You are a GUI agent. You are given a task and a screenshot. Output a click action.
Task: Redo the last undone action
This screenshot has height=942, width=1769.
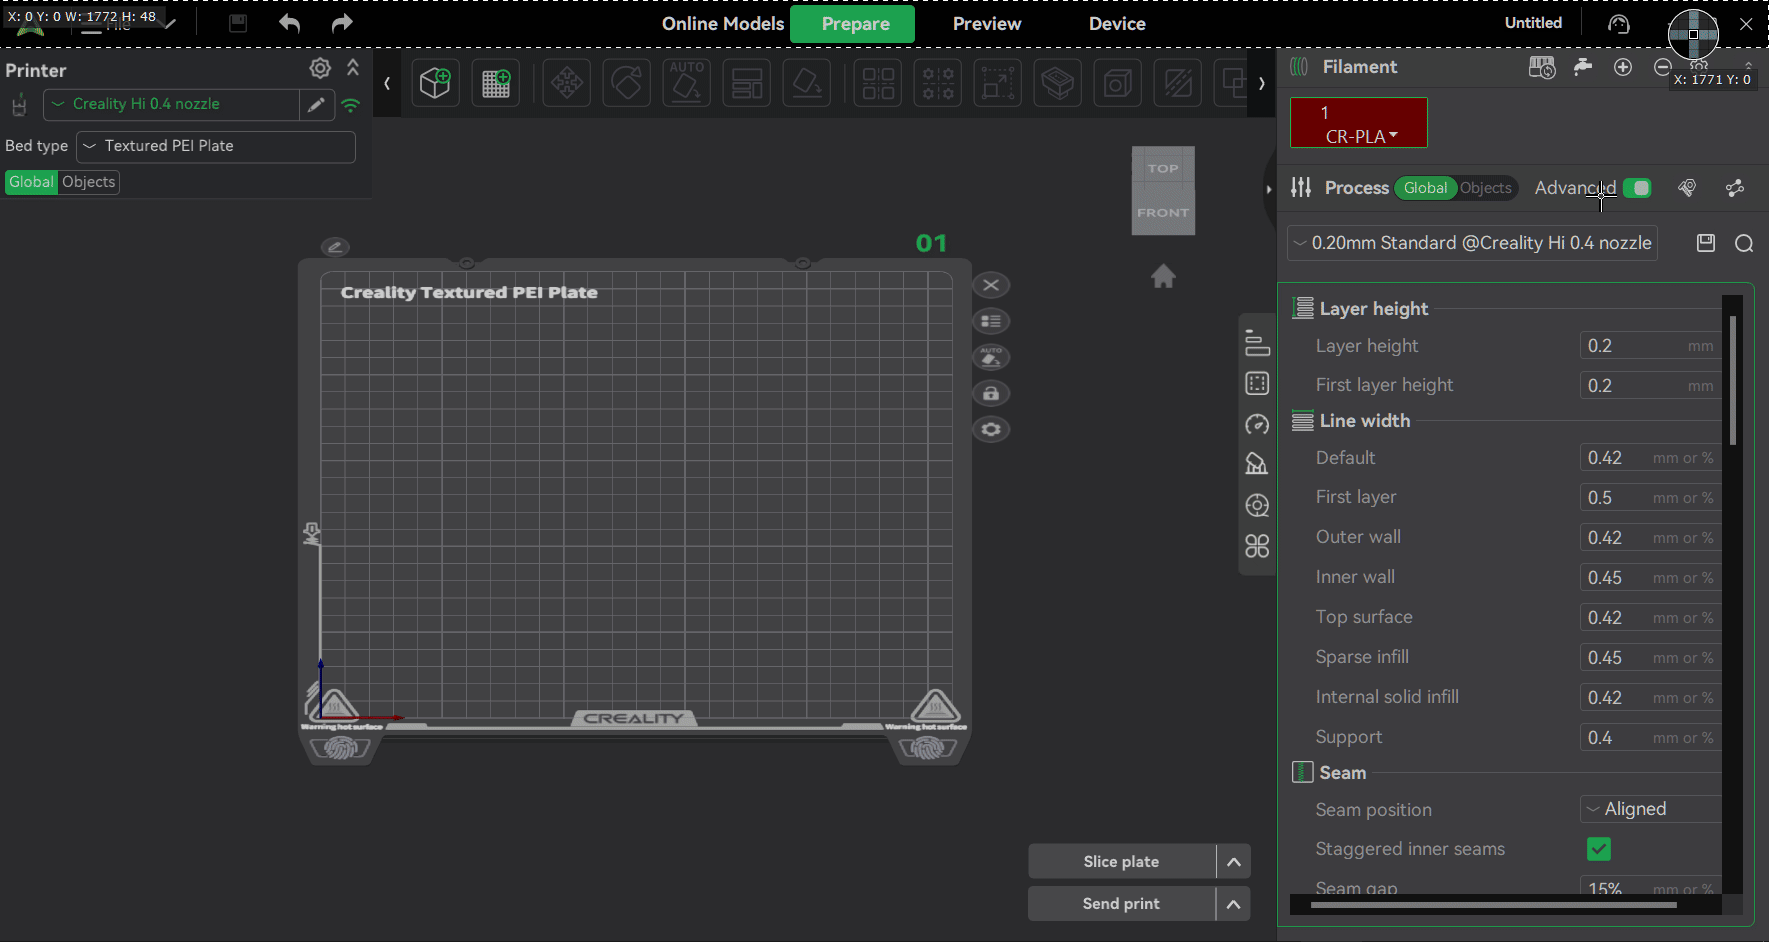click(342, 23)
